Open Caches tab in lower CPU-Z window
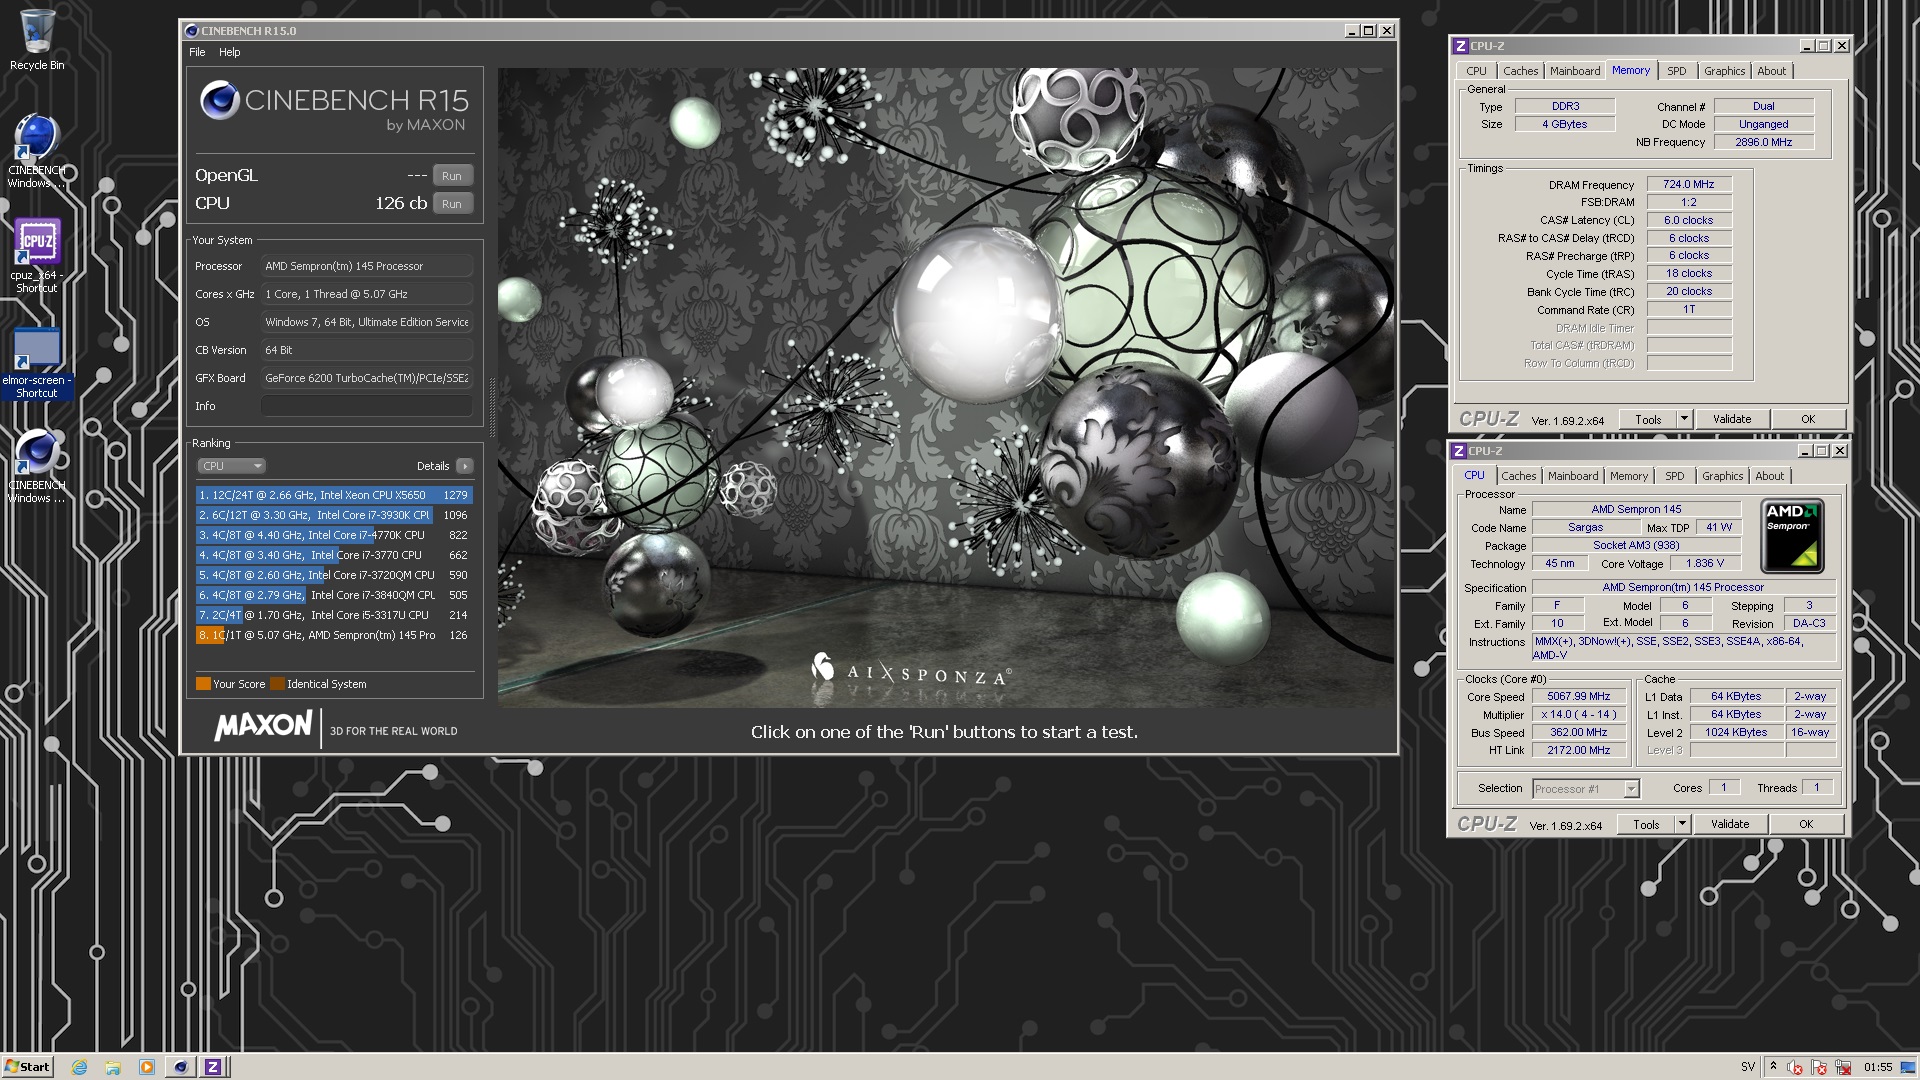Screen dimensions: 1920x1080 point(1518,476)
